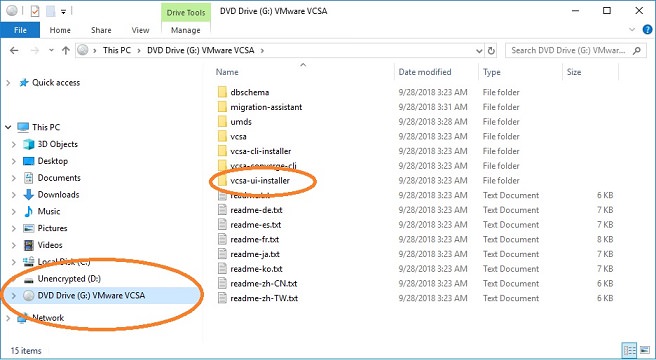The width and height of the screenshot is (656, 360).
Task: Open the File menu
Action: click(x=20, y=30)
